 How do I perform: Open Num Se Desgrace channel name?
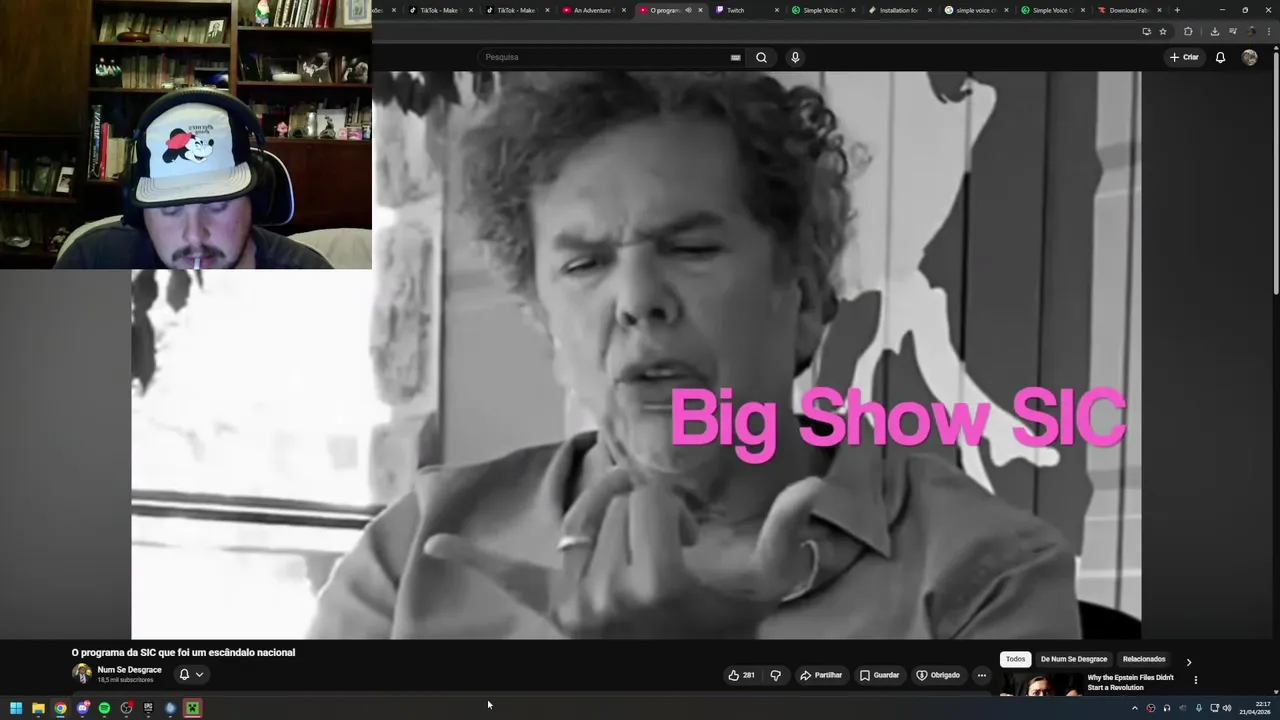(129, 670)
